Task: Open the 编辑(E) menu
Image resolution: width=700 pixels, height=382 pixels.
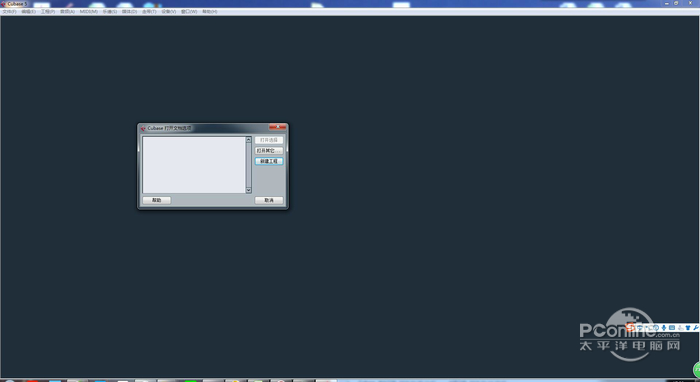Action: coord(28,12)
